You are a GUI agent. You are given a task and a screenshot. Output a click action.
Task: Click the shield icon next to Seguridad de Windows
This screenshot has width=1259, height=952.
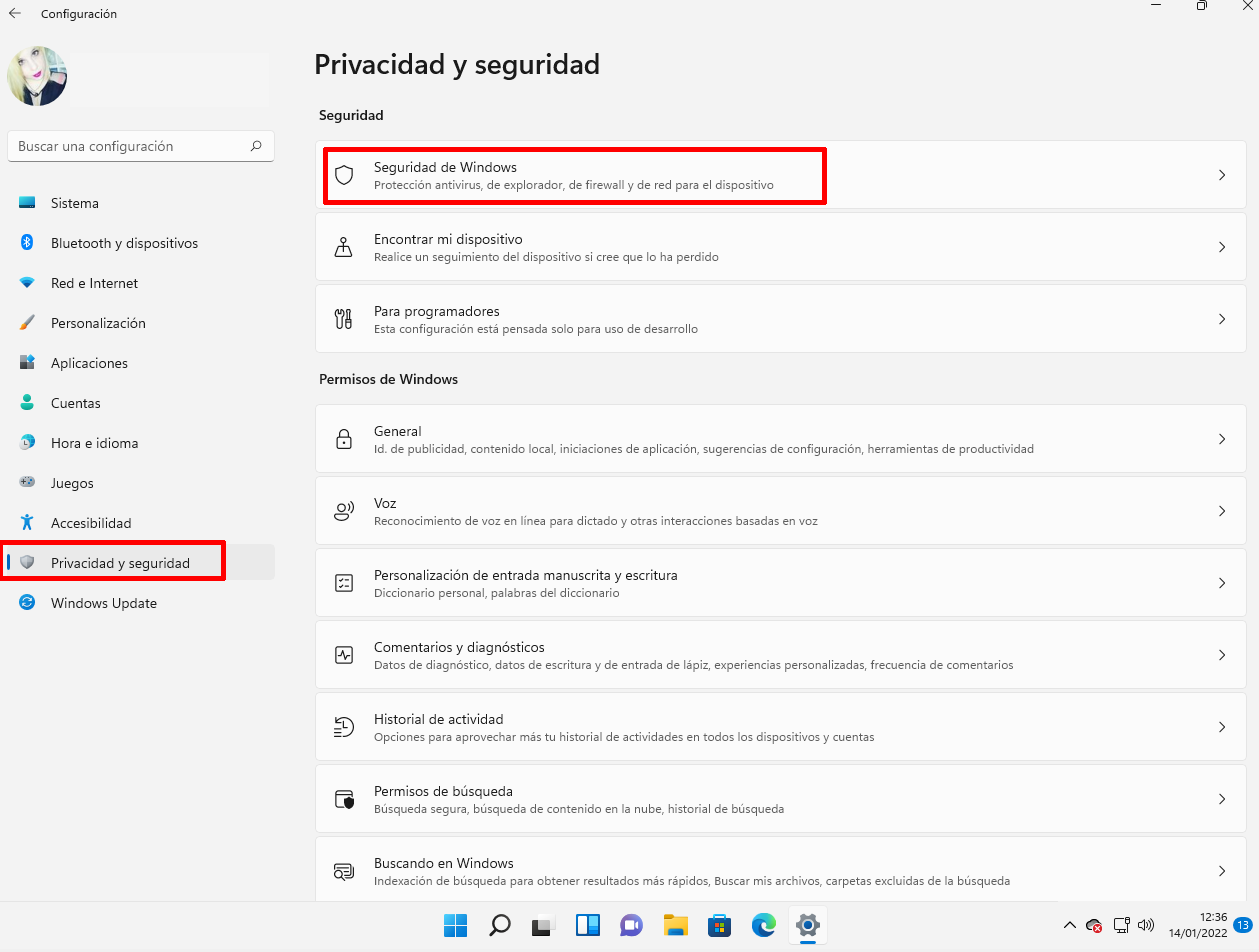click(x=345, y=175)
